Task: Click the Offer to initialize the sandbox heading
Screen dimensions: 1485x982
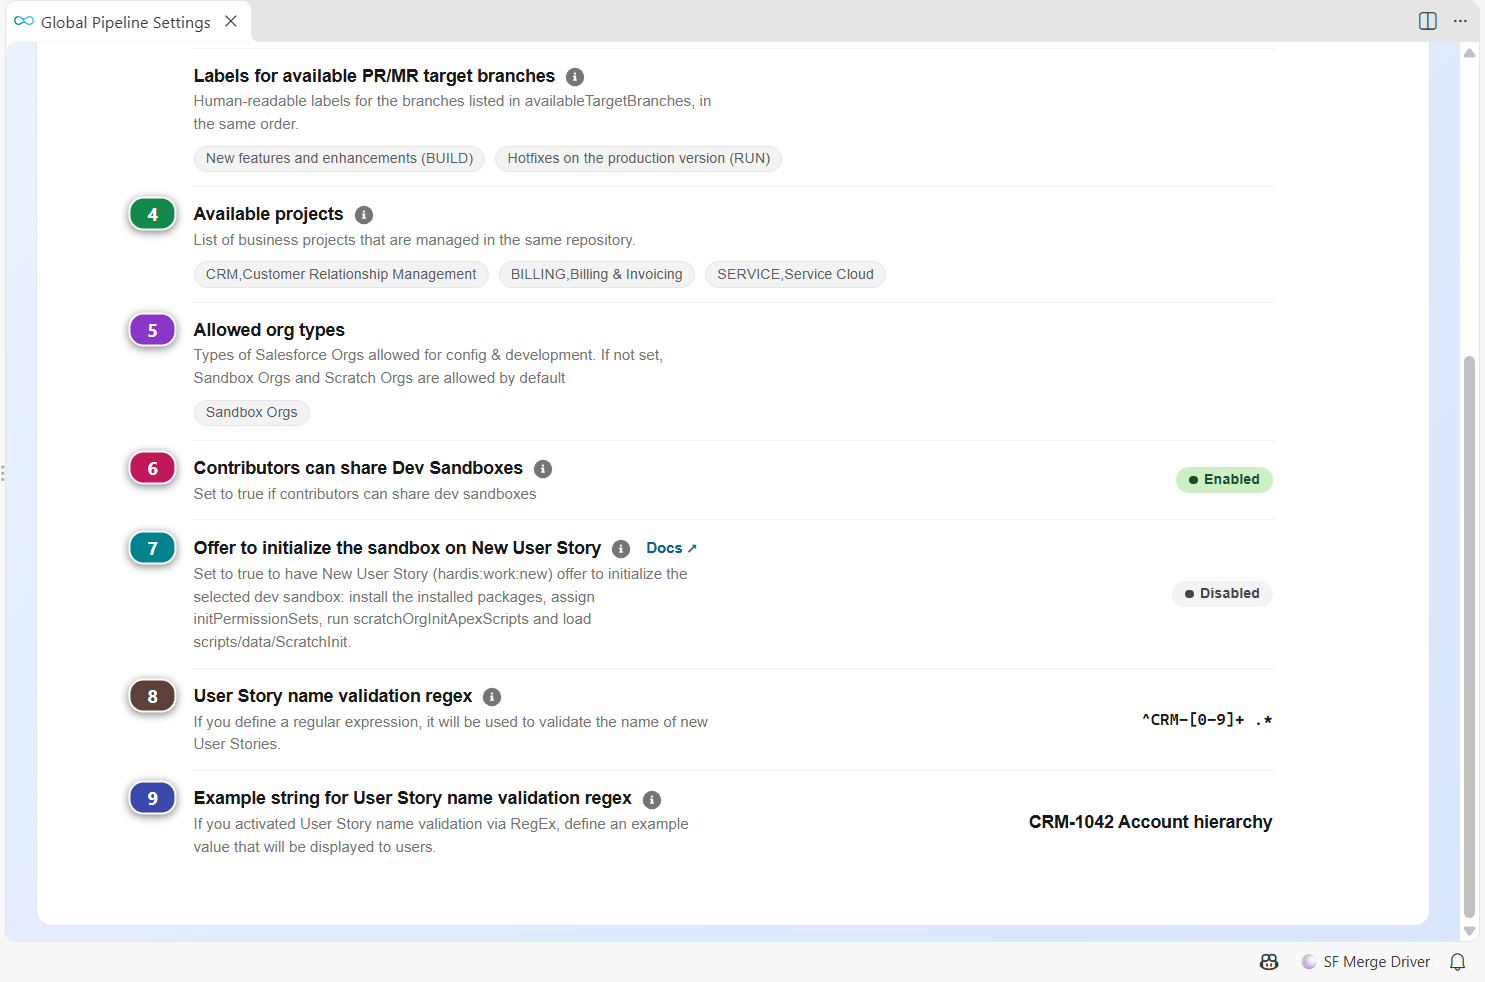Action: pos(397,548)
